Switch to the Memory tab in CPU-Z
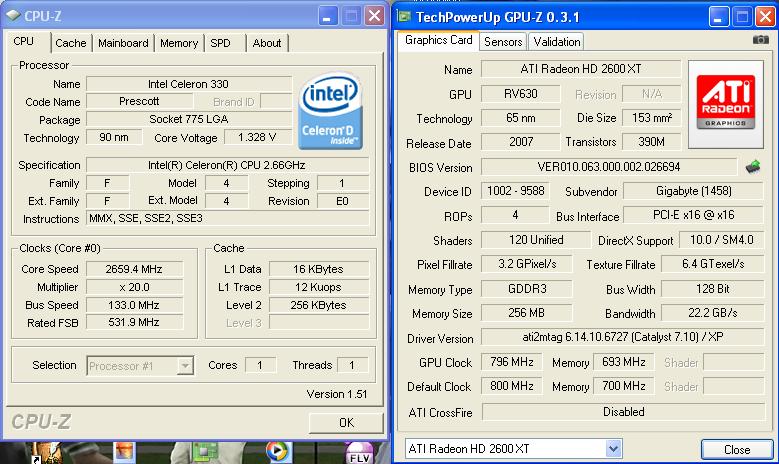 coord(179,43)
